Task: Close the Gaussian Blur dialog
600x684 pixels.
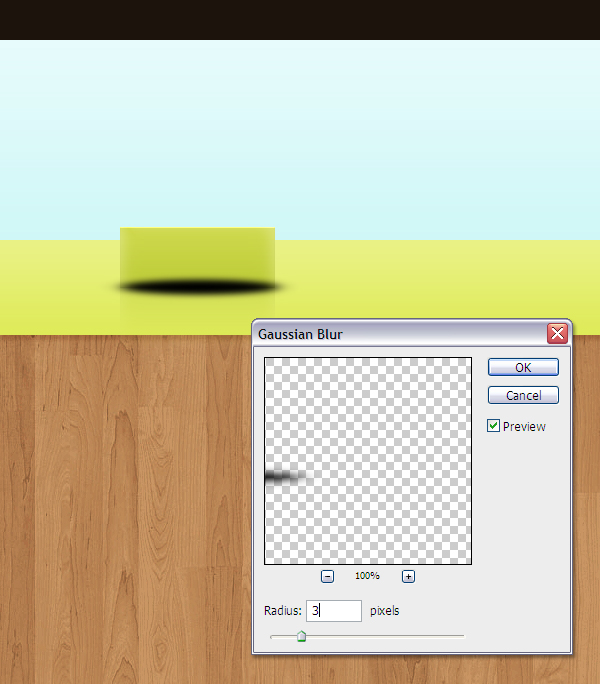Action: [557, 334]
